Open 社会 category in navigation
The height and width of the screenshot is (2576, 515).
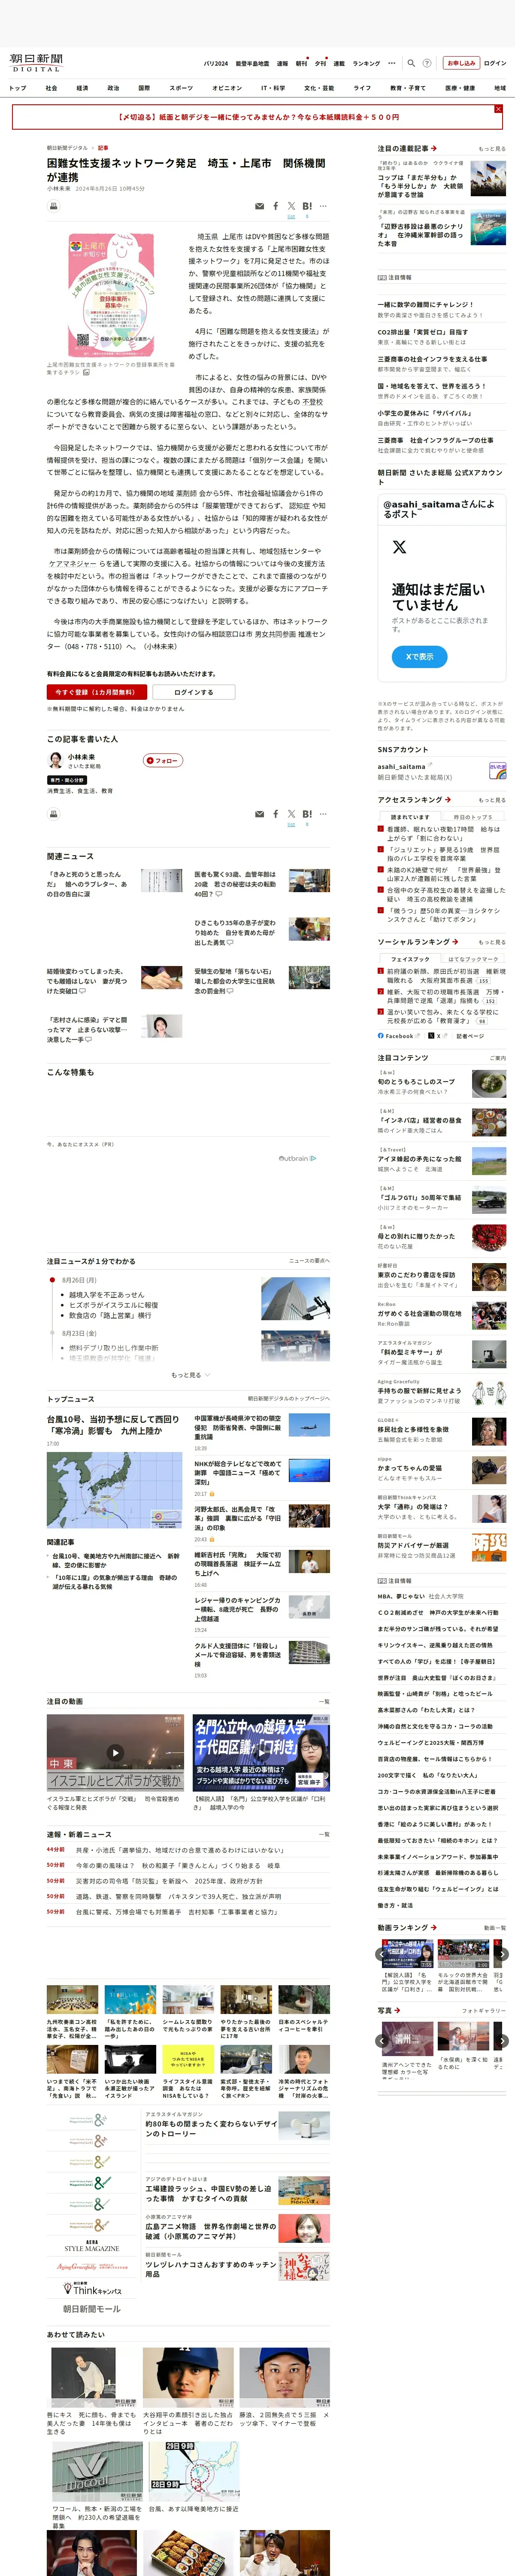click(51, 88)
